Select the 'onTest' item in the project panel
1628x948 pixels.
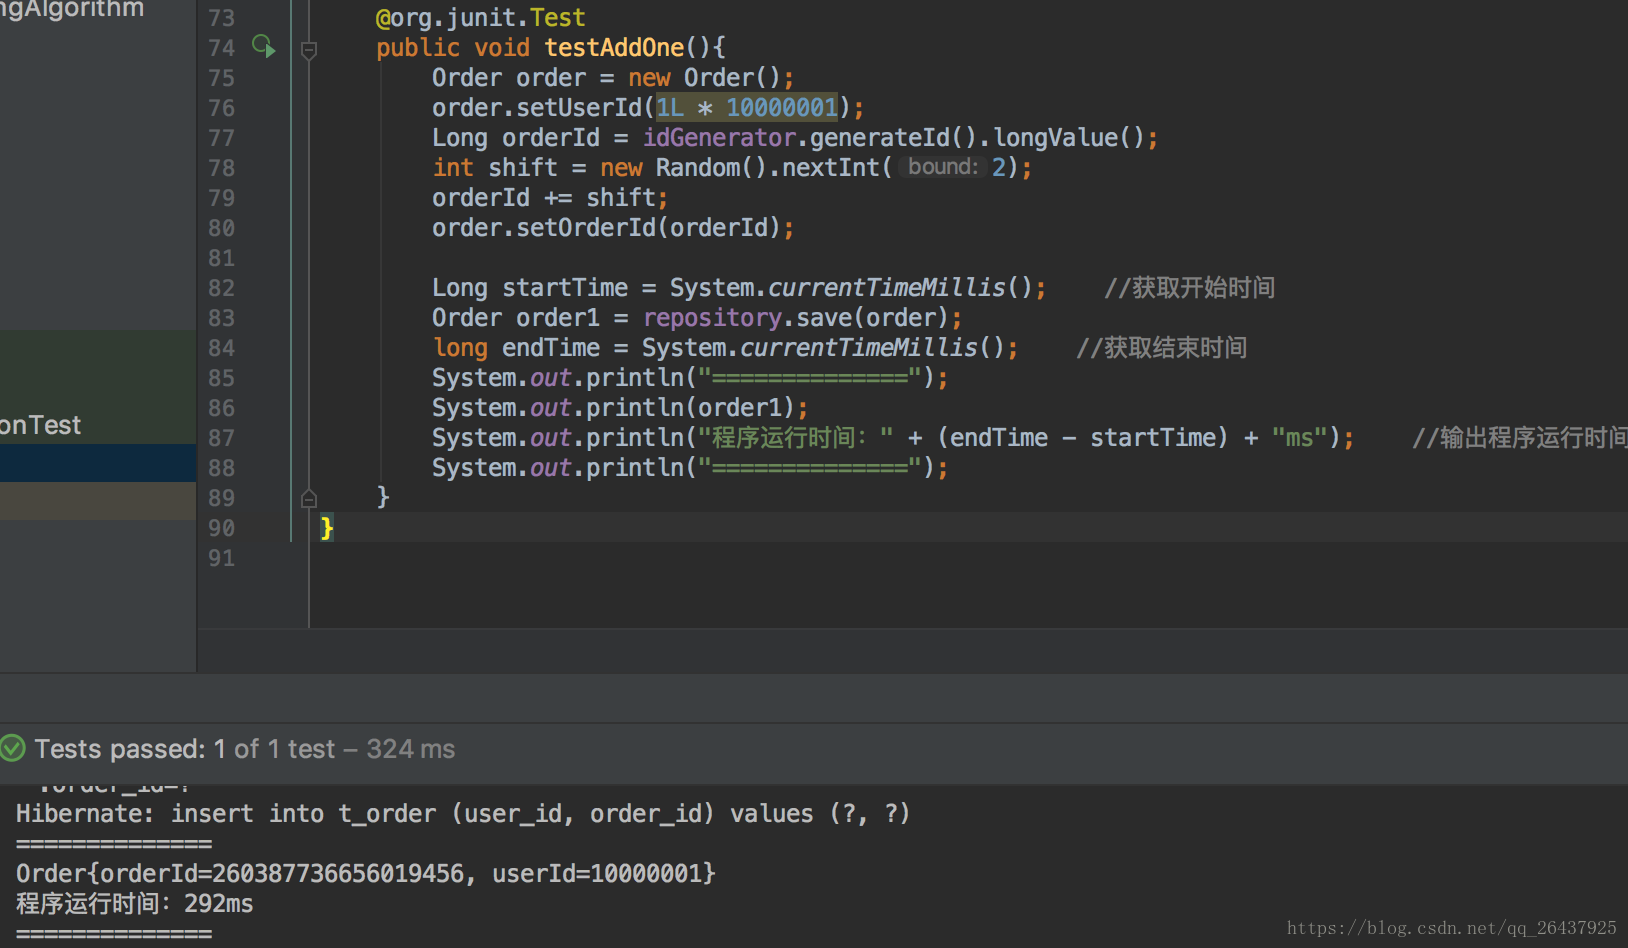[x=40, y=425]
